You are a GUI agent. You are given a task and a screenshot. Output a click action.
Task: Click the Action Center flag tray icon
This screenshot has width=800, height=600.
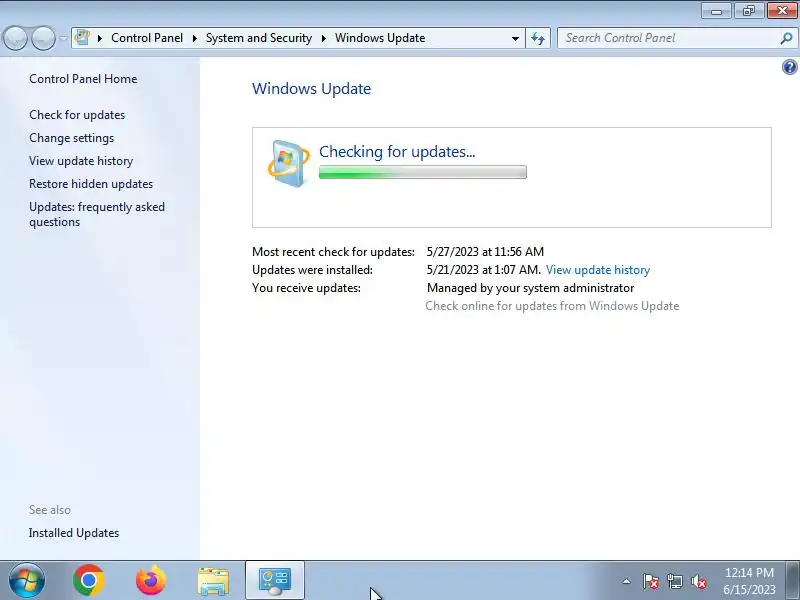651,581
